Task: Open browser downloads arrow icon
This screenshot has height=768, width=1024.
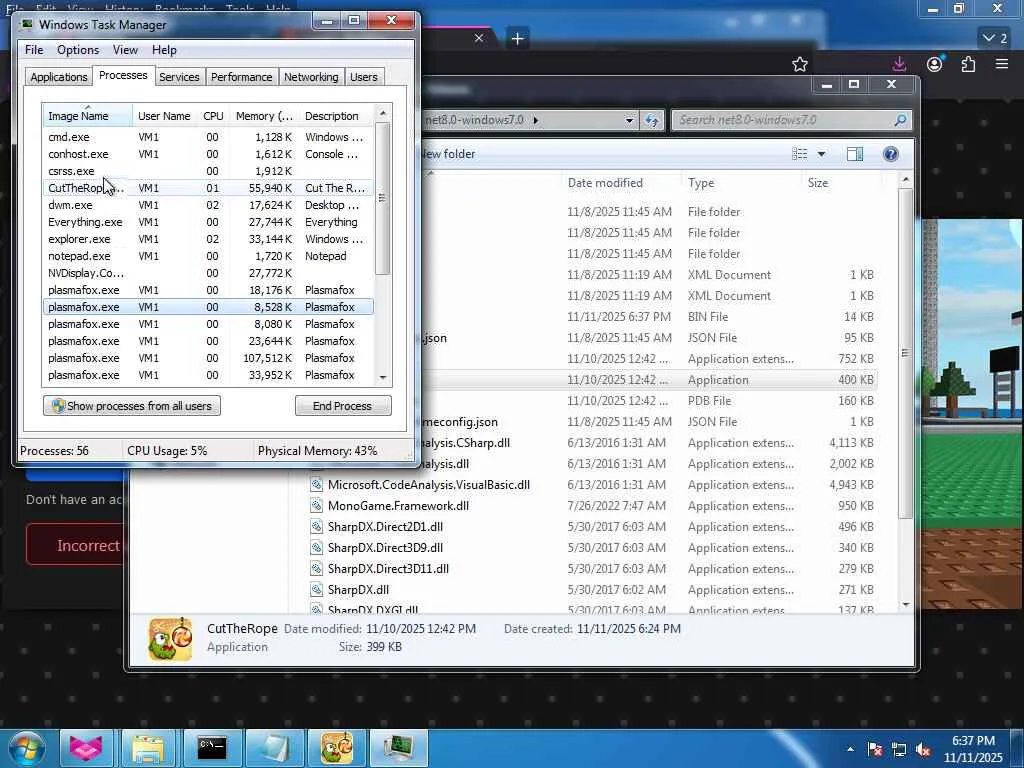Action: coord(899,63)
